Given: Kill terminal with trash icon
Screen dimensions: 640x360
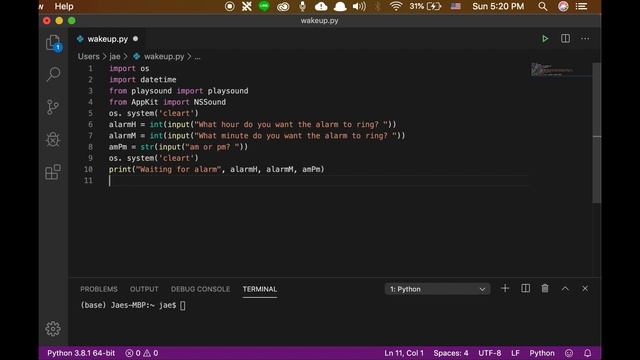Looking at the screenshot, I should pos(545,289).
